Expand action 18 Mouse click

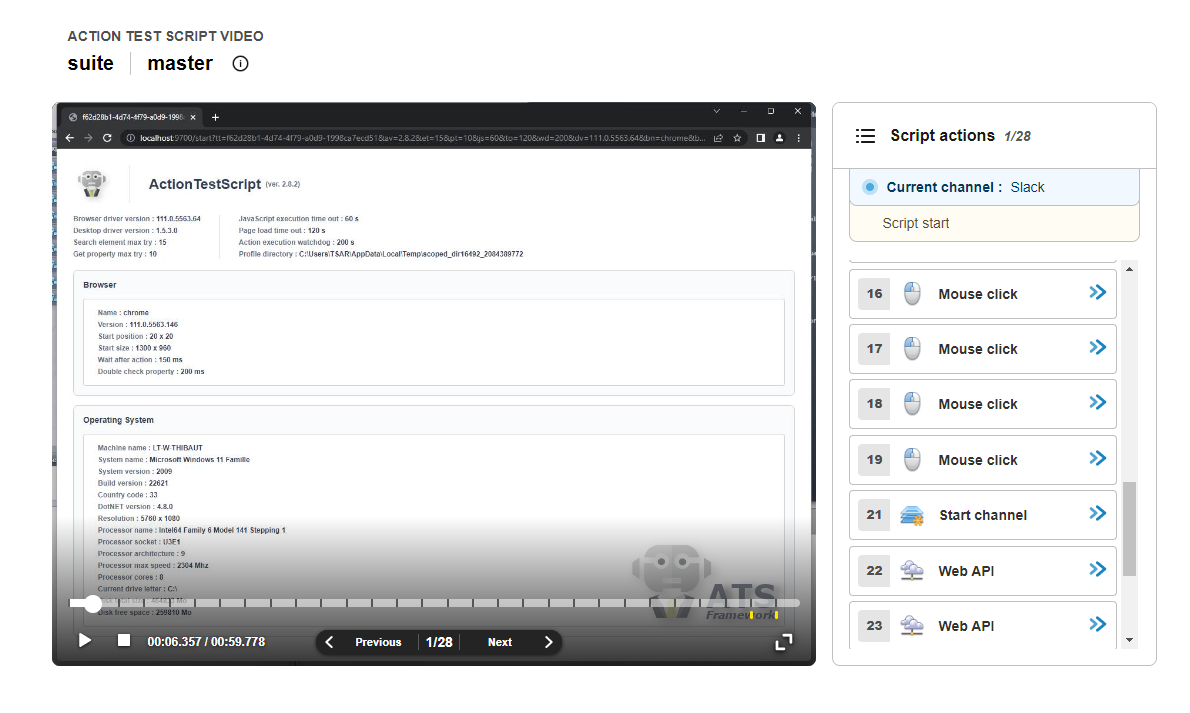(x=1097, y=402)
